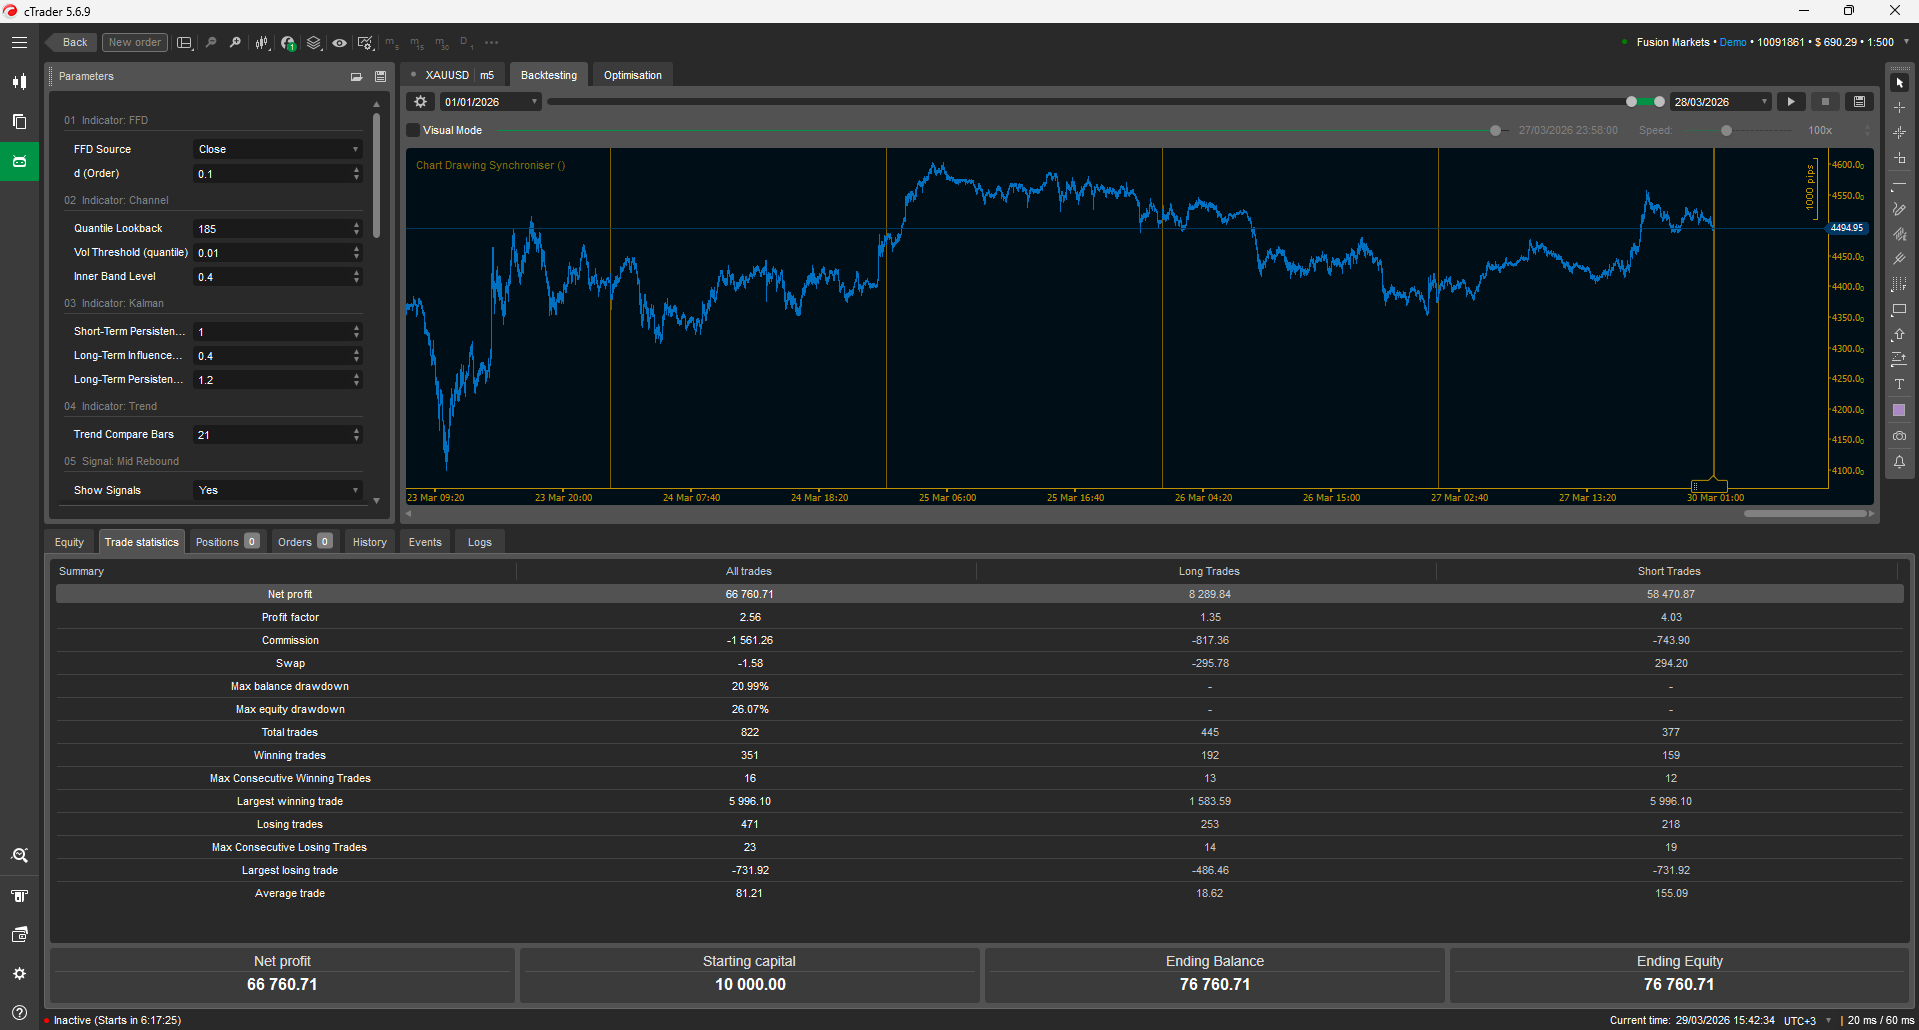
Task: Select the Text drawing tool
Action: pos(1899,384)
